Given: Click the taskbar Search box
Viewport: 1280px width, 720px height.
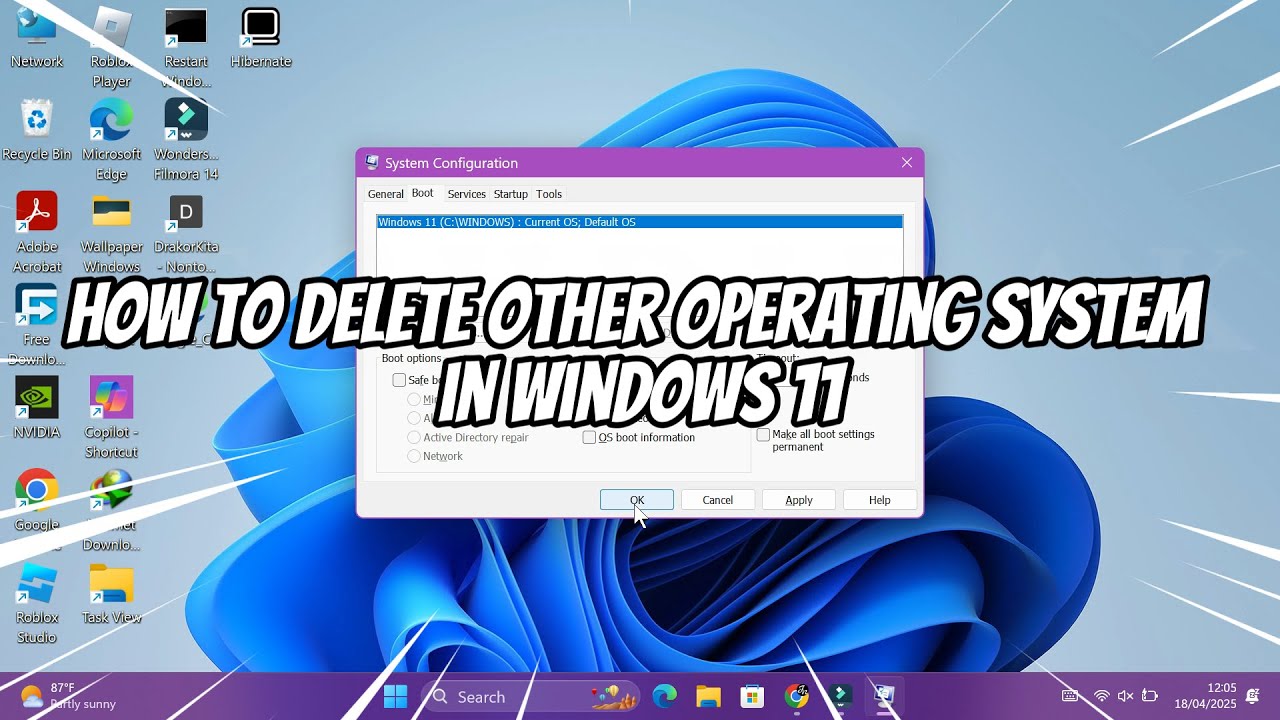Looking at the screenshot, I should (529, 696).
